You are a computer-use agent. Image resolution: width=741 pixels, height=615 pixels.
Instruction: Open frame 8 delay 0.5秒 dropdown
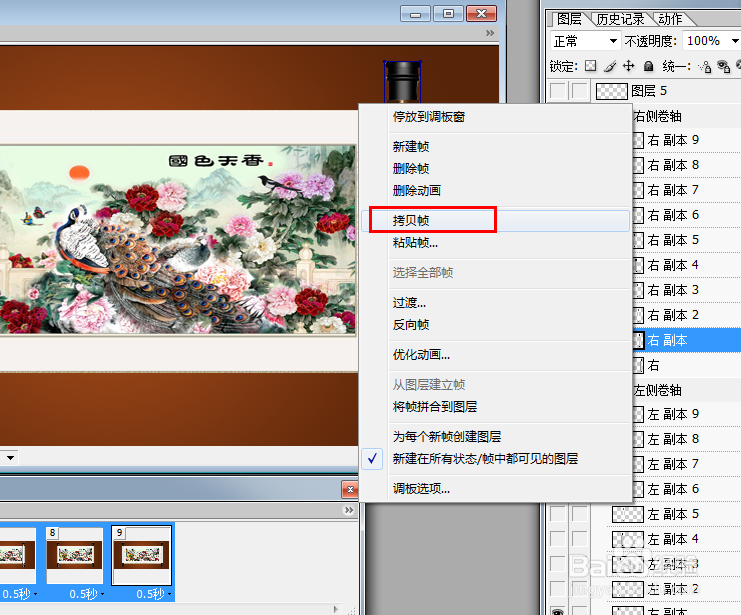click(102, 594)
